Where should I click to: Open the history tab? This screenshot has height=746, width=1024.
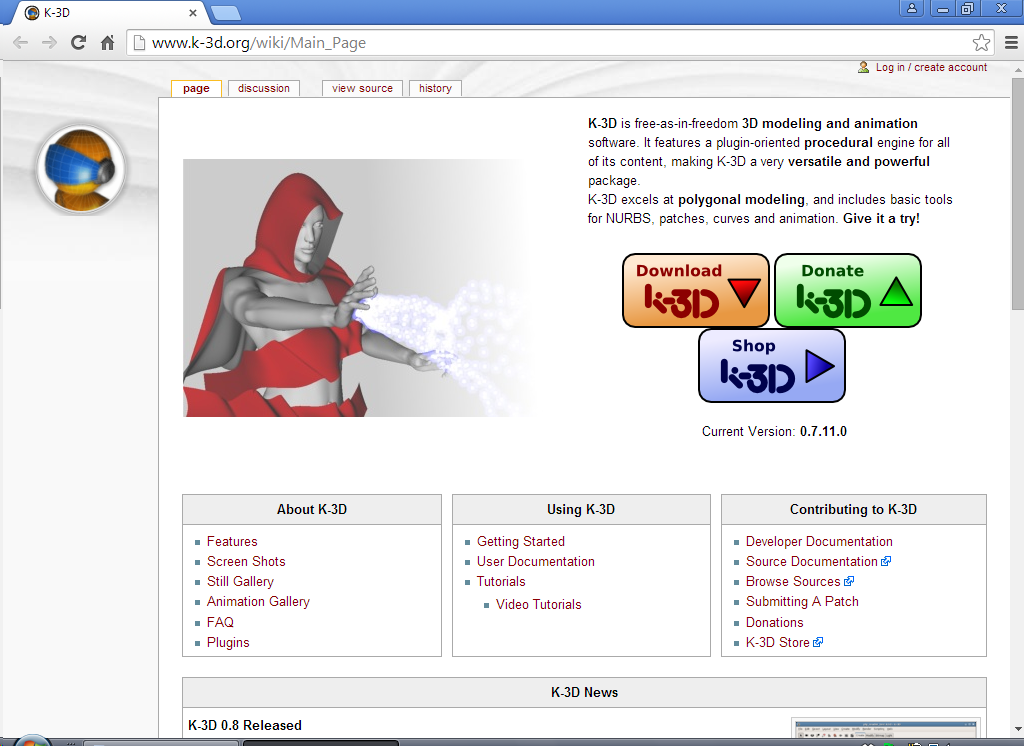[x=436, y=88]
